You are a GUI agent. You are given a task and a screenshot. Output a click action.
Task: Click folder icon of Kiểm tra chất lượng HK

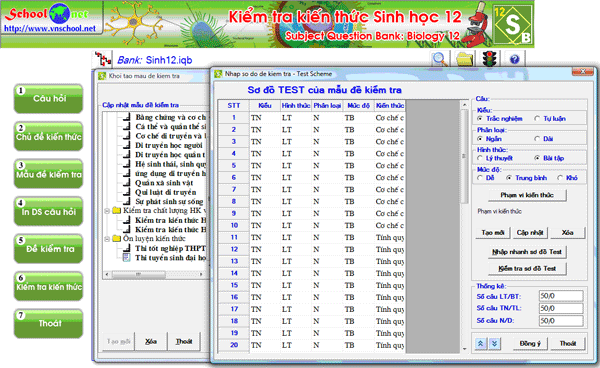pyautogui.click(x=117, y=211)
